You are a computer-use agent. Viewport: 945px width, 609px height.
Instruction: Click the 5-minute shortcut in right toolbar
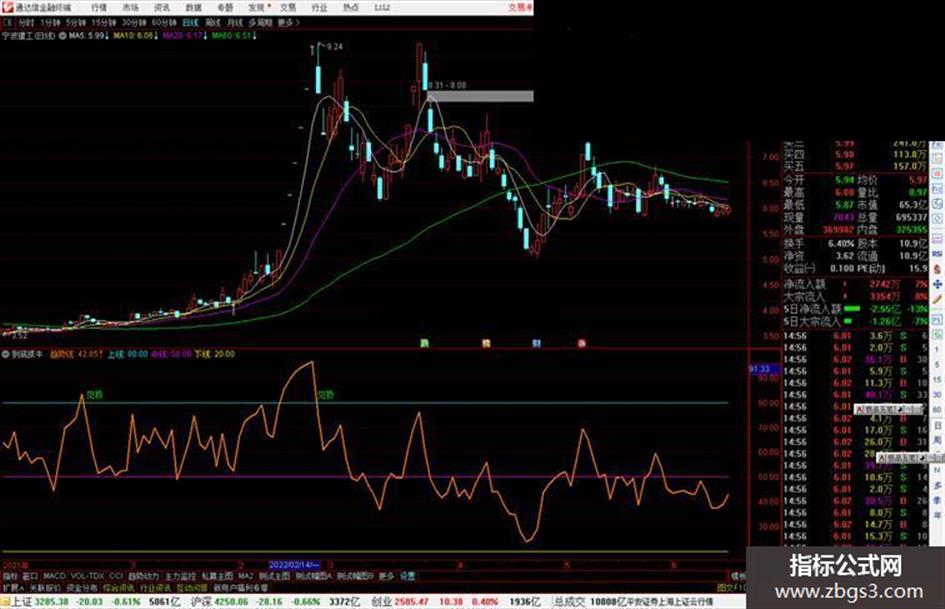coord(937,364)
